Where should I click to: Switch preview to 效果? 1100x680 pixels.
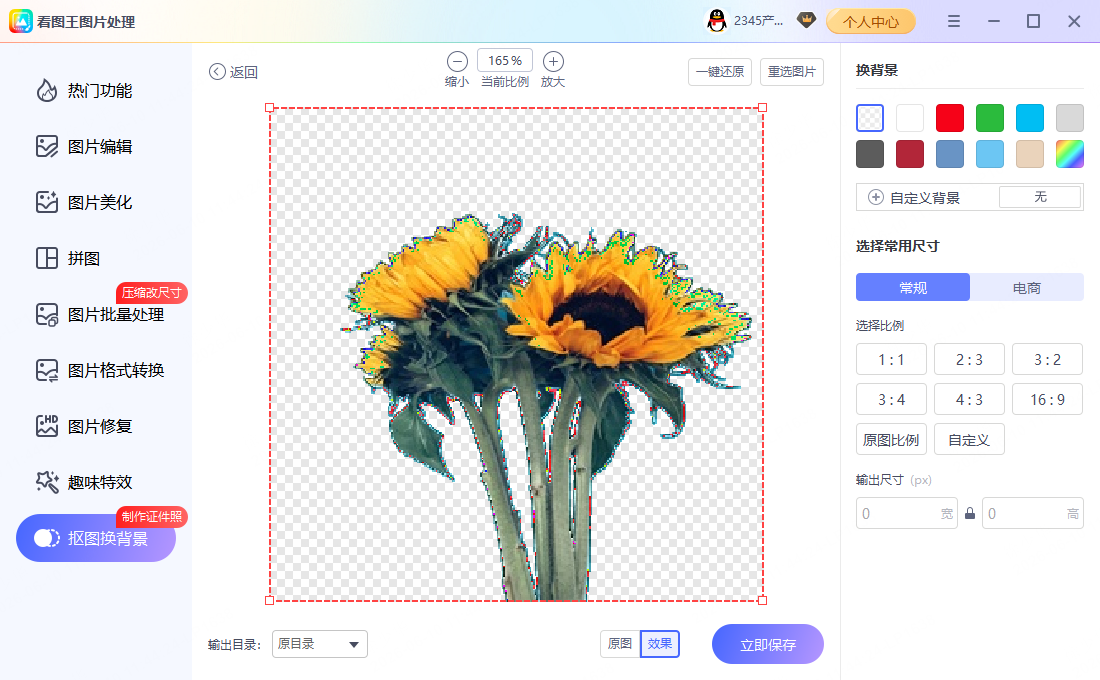[659, 644]
